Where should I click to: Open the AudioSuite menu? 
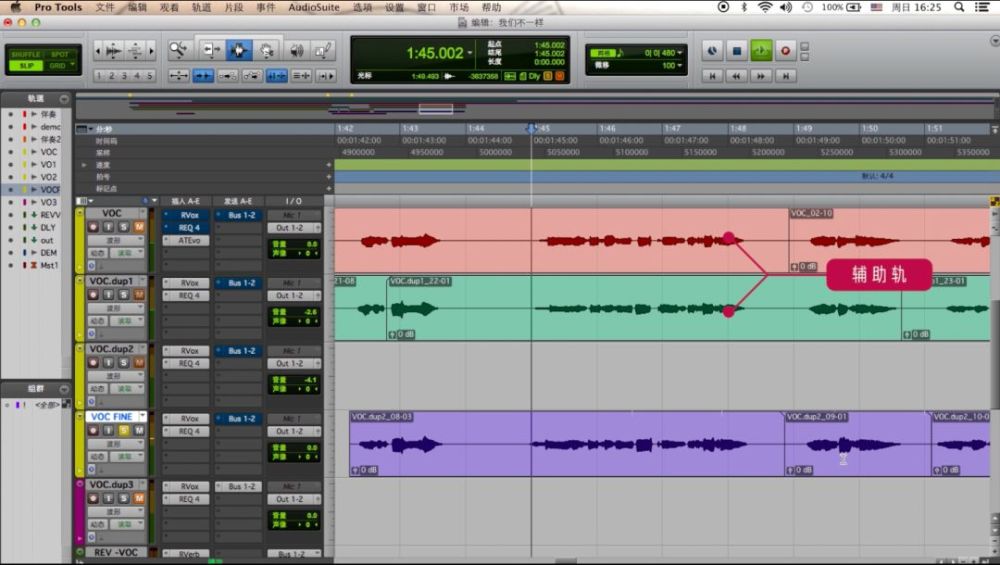(314, 7)
